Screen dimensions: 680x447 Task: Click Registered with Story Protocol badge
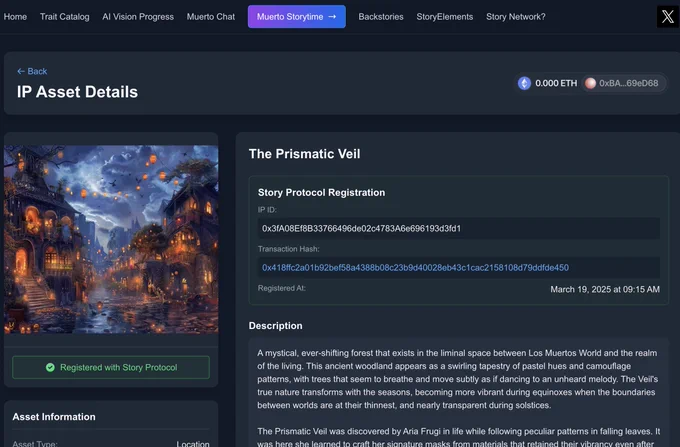[111, 367]
